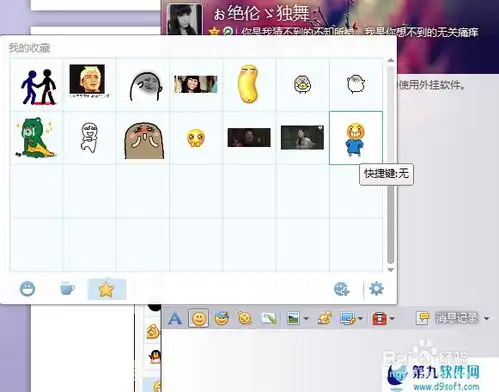499x392 pixels.
Task: Insert the brown walrus face emoticon
Action: [x=144, y=140]
